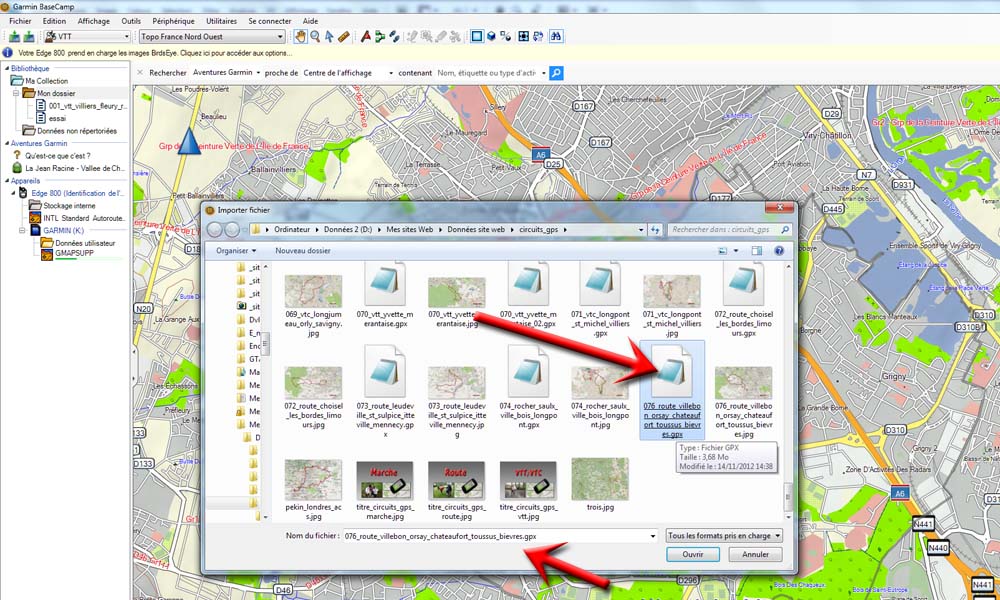
Task: Open the Aide menu
Action: click(x=311, y=21)
